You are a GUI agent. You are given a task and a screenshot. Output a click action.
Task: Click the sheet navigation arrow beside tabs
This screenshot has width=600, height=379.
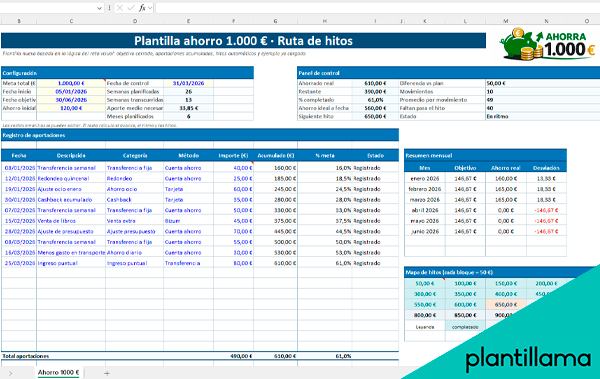coord(10,373)
